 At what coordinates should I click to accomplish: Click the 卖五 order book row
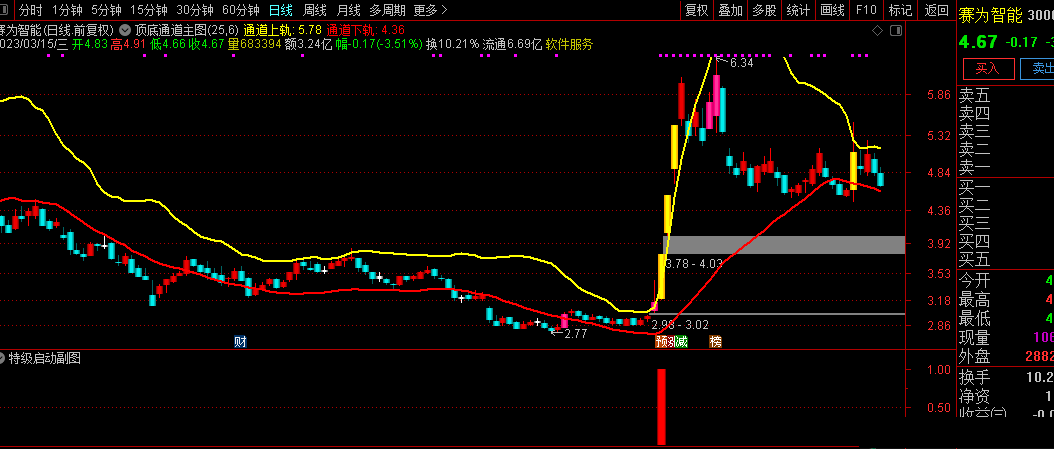coord(1006,95)
